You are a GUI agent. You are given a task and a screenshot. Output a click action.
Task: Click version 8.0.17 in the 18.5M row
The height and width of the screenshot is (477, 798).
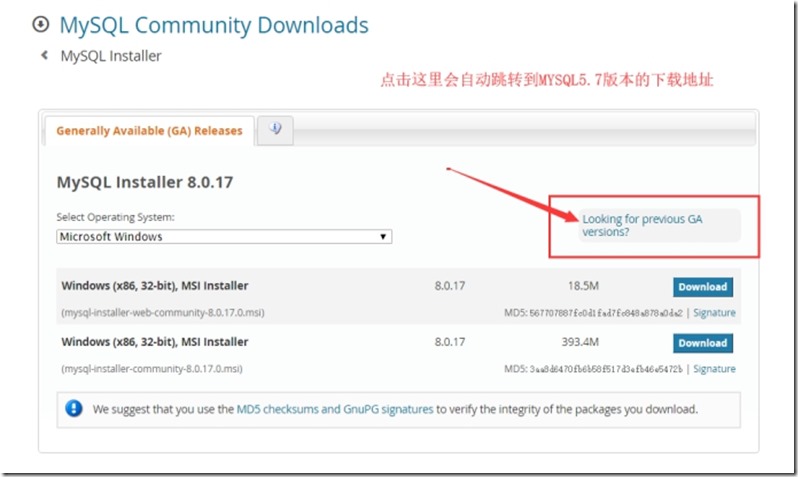[450, 286]
